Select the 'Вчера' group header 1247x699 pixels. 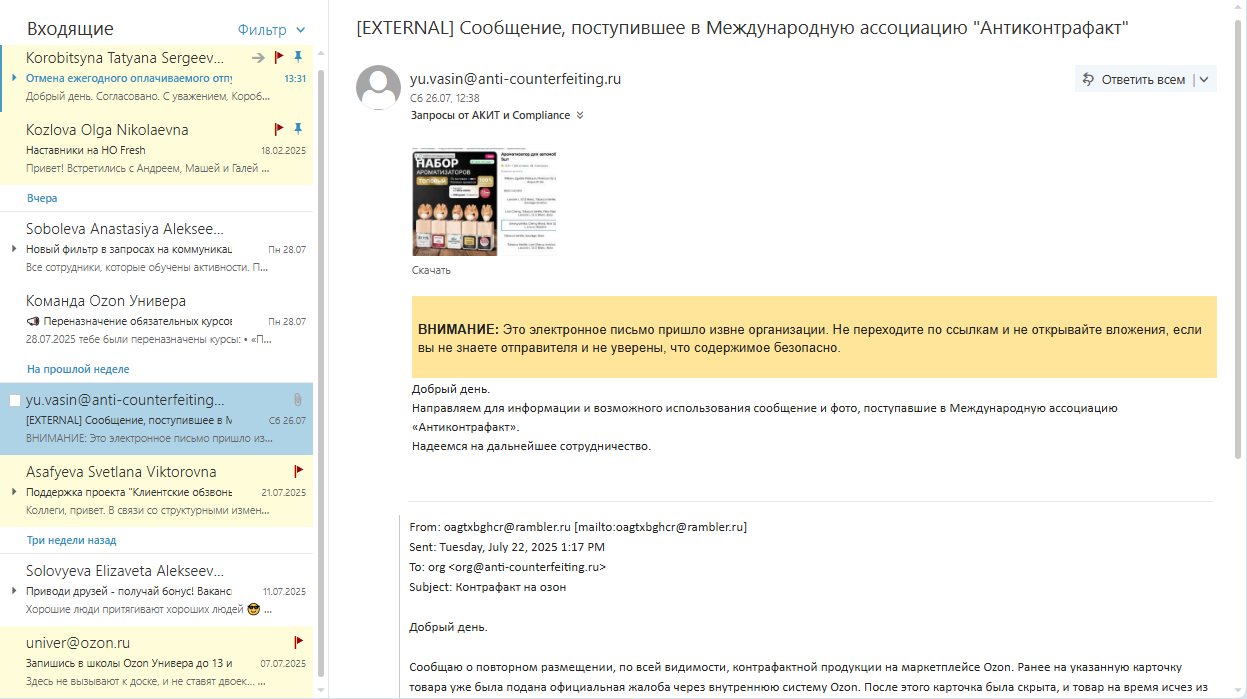point(42,198)
